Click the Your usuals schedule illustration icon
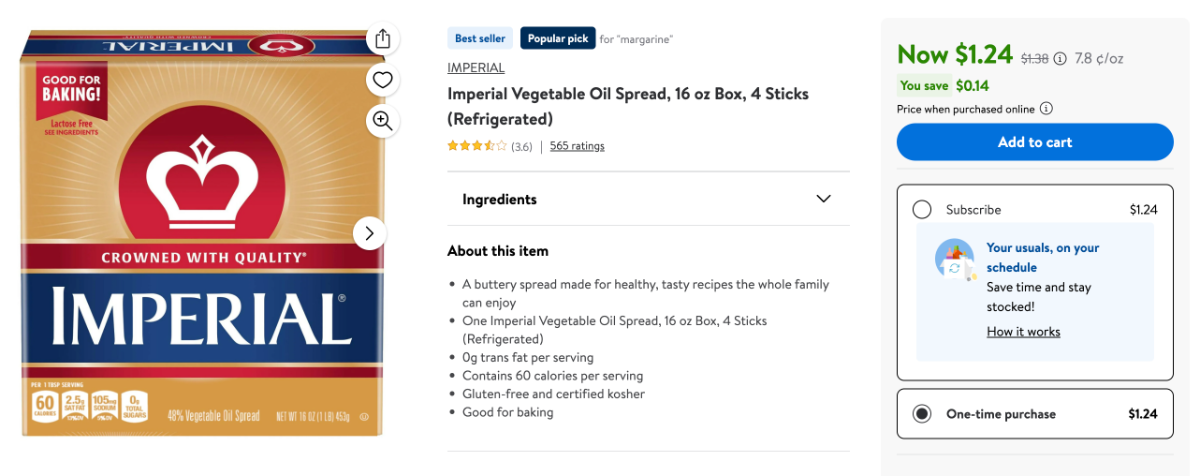 [955, 259]
